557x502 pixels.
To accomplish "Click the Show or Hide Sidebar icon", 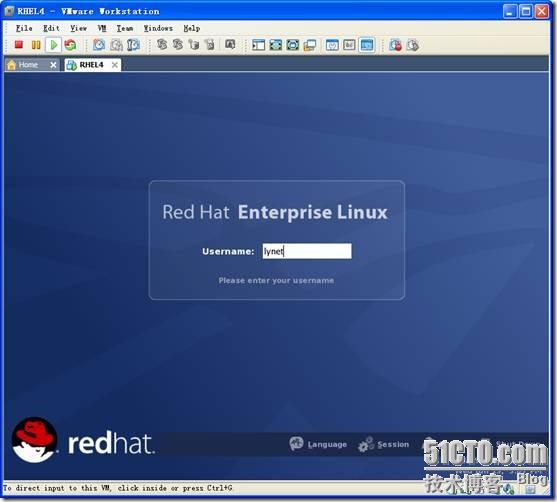I will (258, 45).
